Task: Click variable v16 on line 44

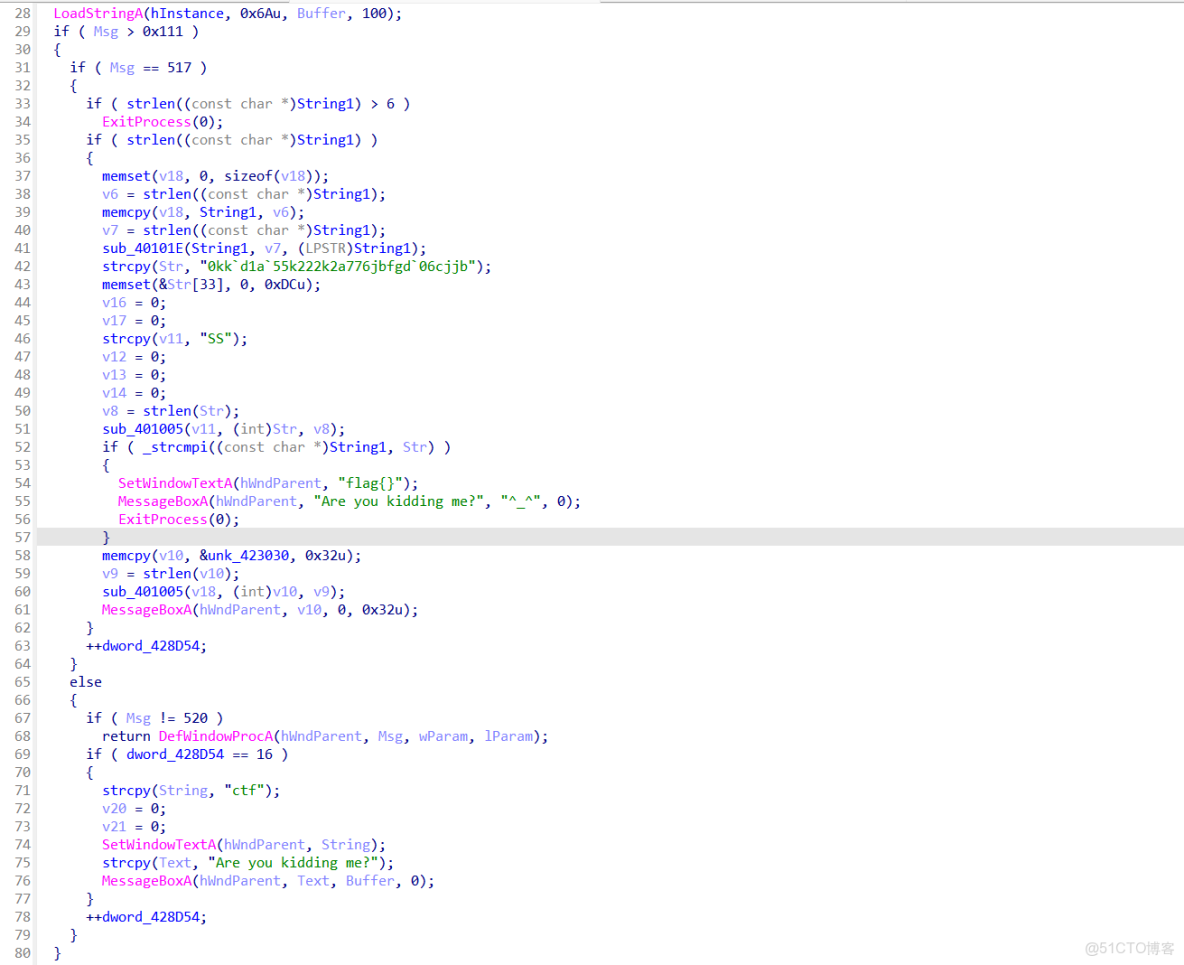Action: click(114, 304)
